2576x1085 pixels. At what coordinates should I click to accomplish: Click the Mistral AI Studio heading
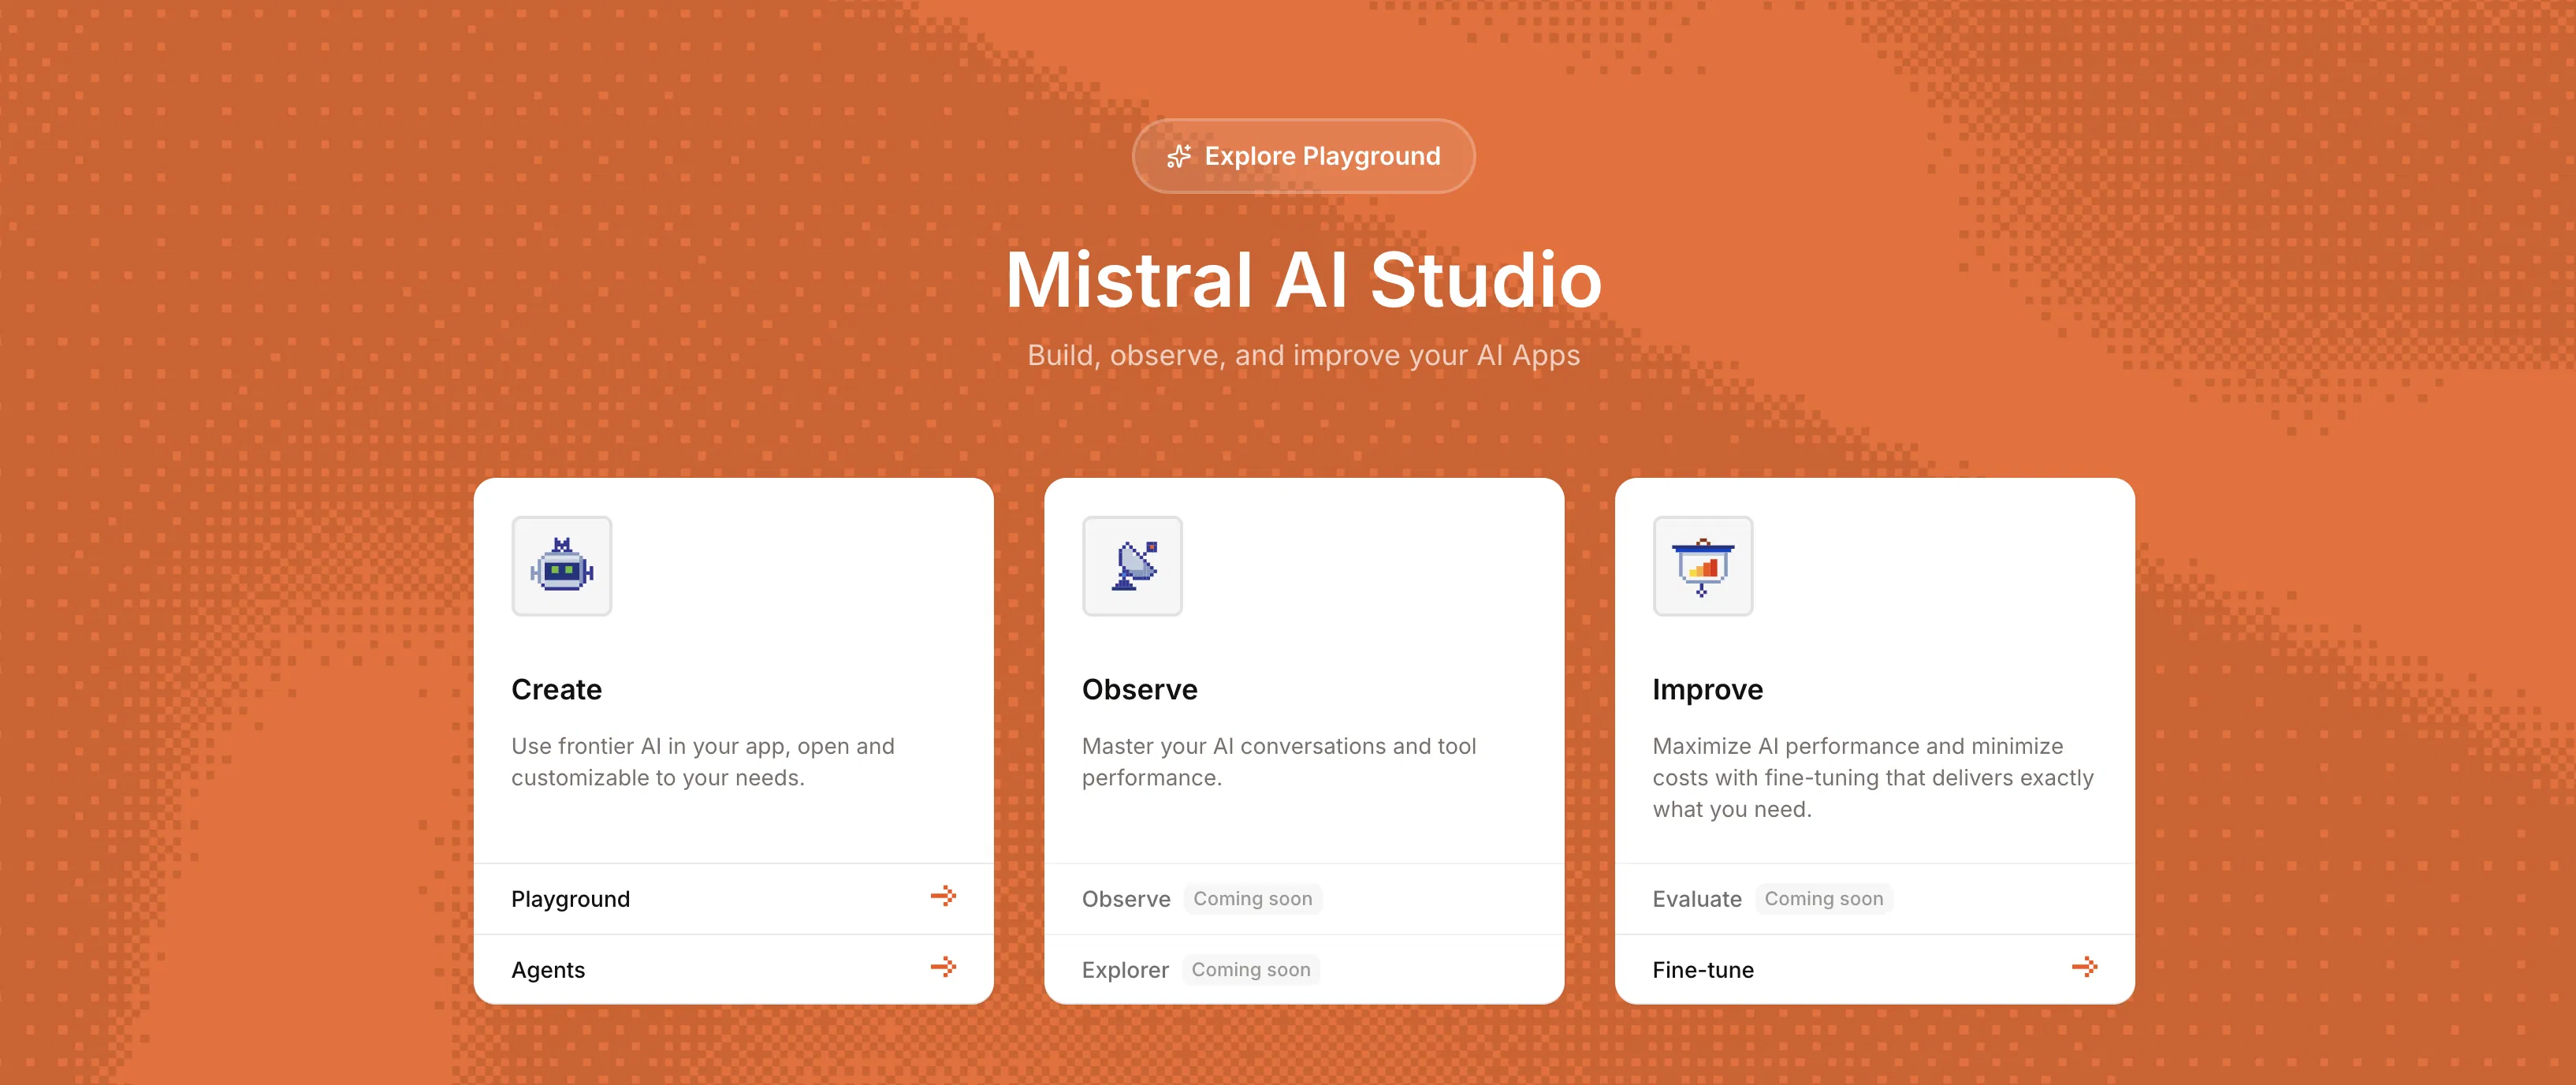click(1303, 283)
